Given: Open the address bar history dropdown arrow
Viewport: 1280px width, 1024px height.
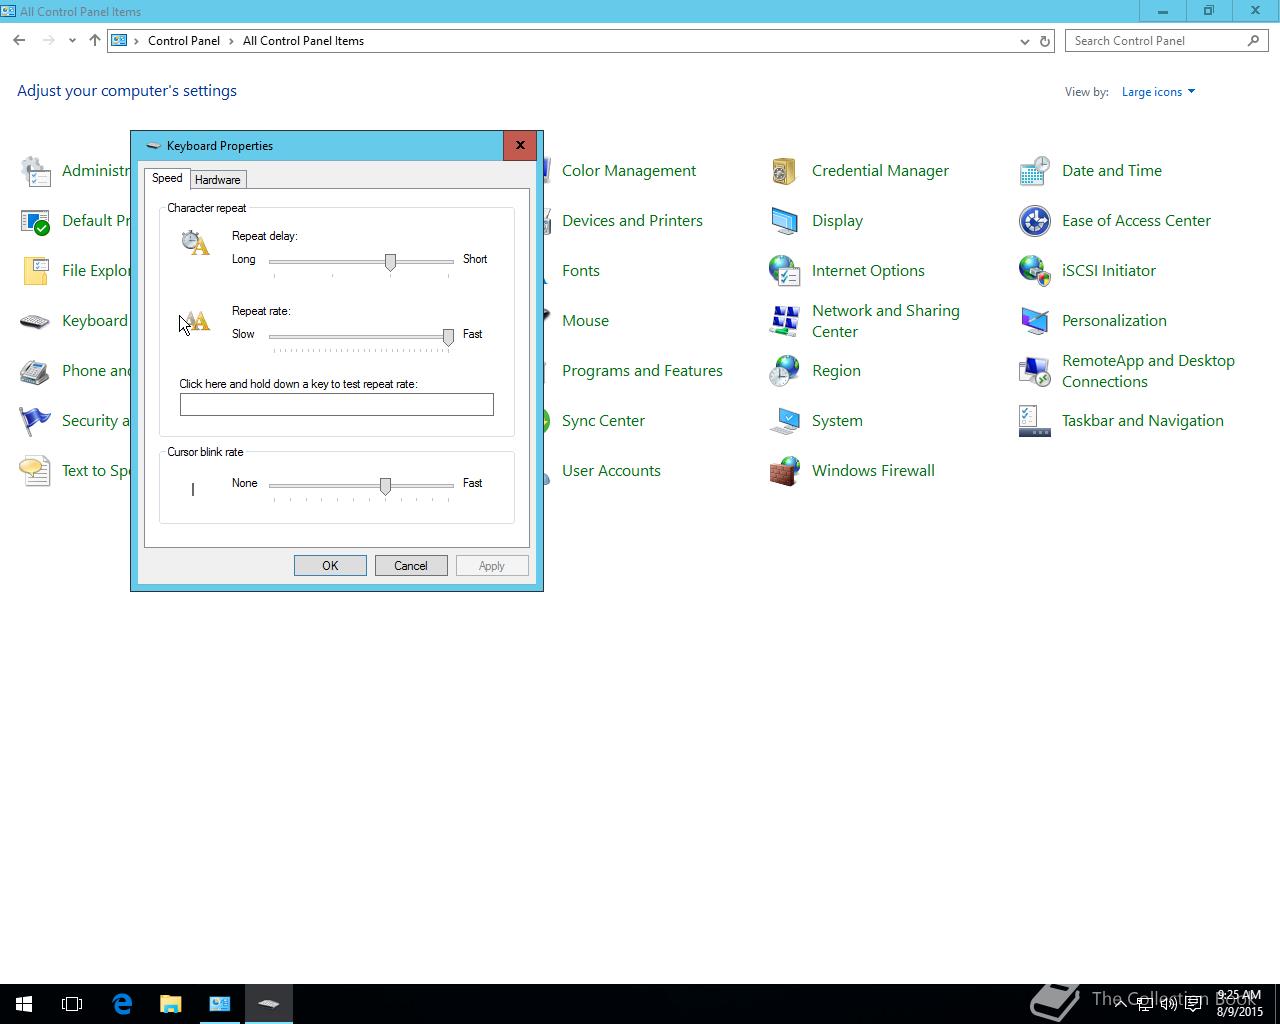Looking at the screenshot, I should 1024,41.
